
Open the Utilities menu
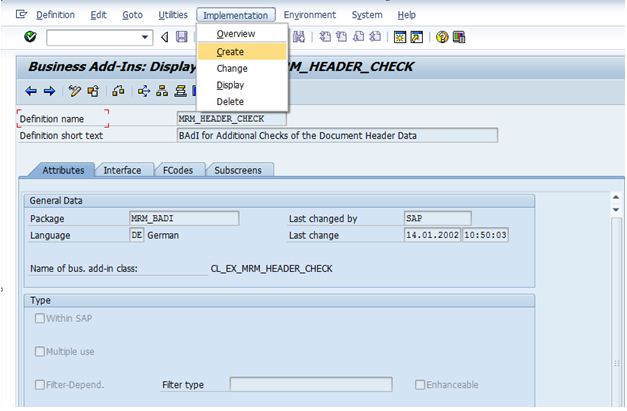tap(173, 15)
